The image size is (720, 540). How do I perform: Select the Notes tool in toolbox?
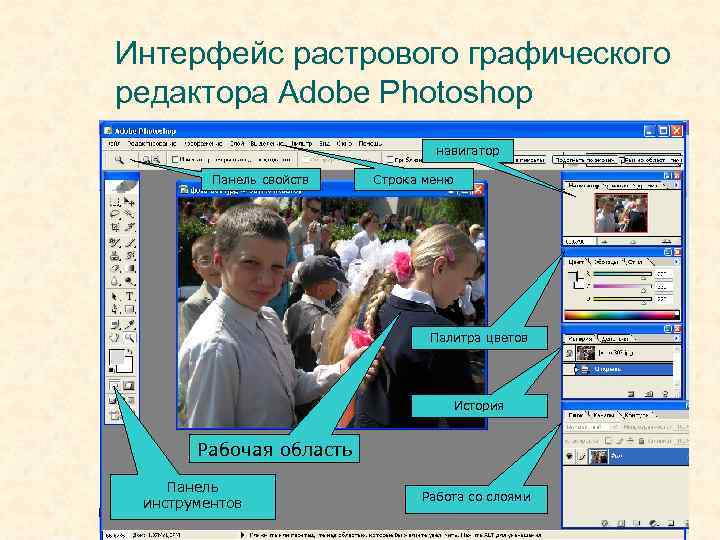coord(115,325)
